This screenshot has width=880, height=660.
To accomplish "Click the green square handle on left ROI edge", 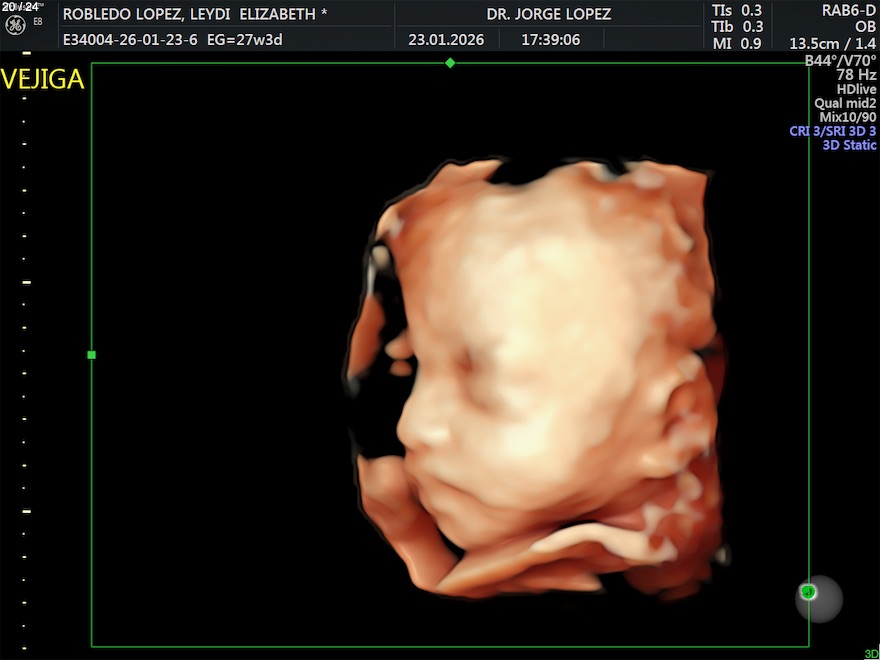I will coord(92,354).
